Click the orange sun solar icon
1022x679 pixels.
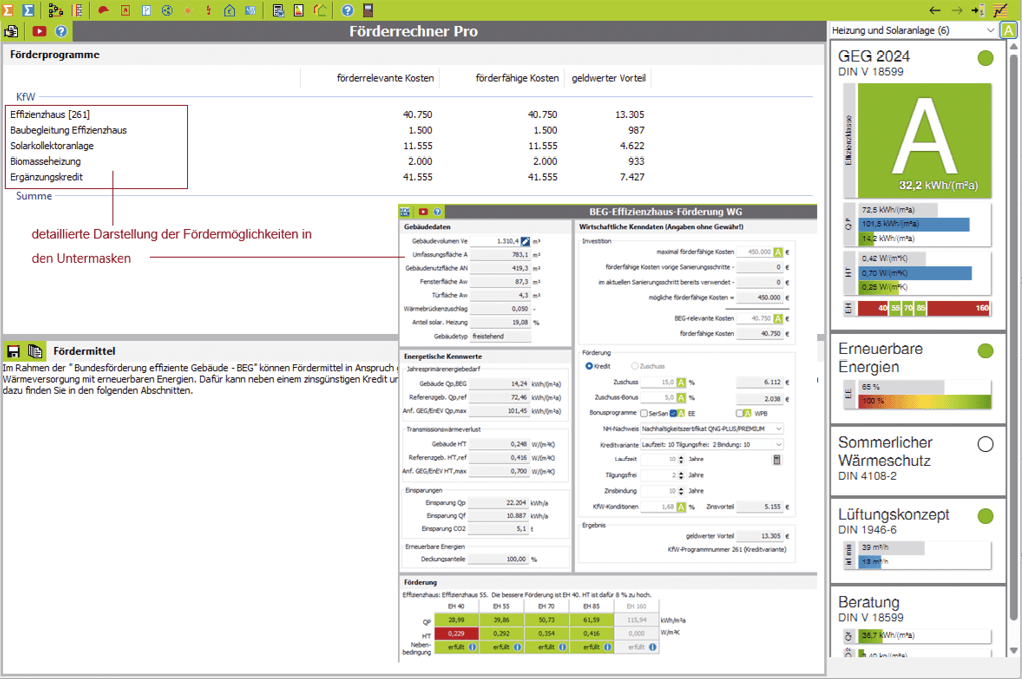pyautogui.click(x=188, y=10)
